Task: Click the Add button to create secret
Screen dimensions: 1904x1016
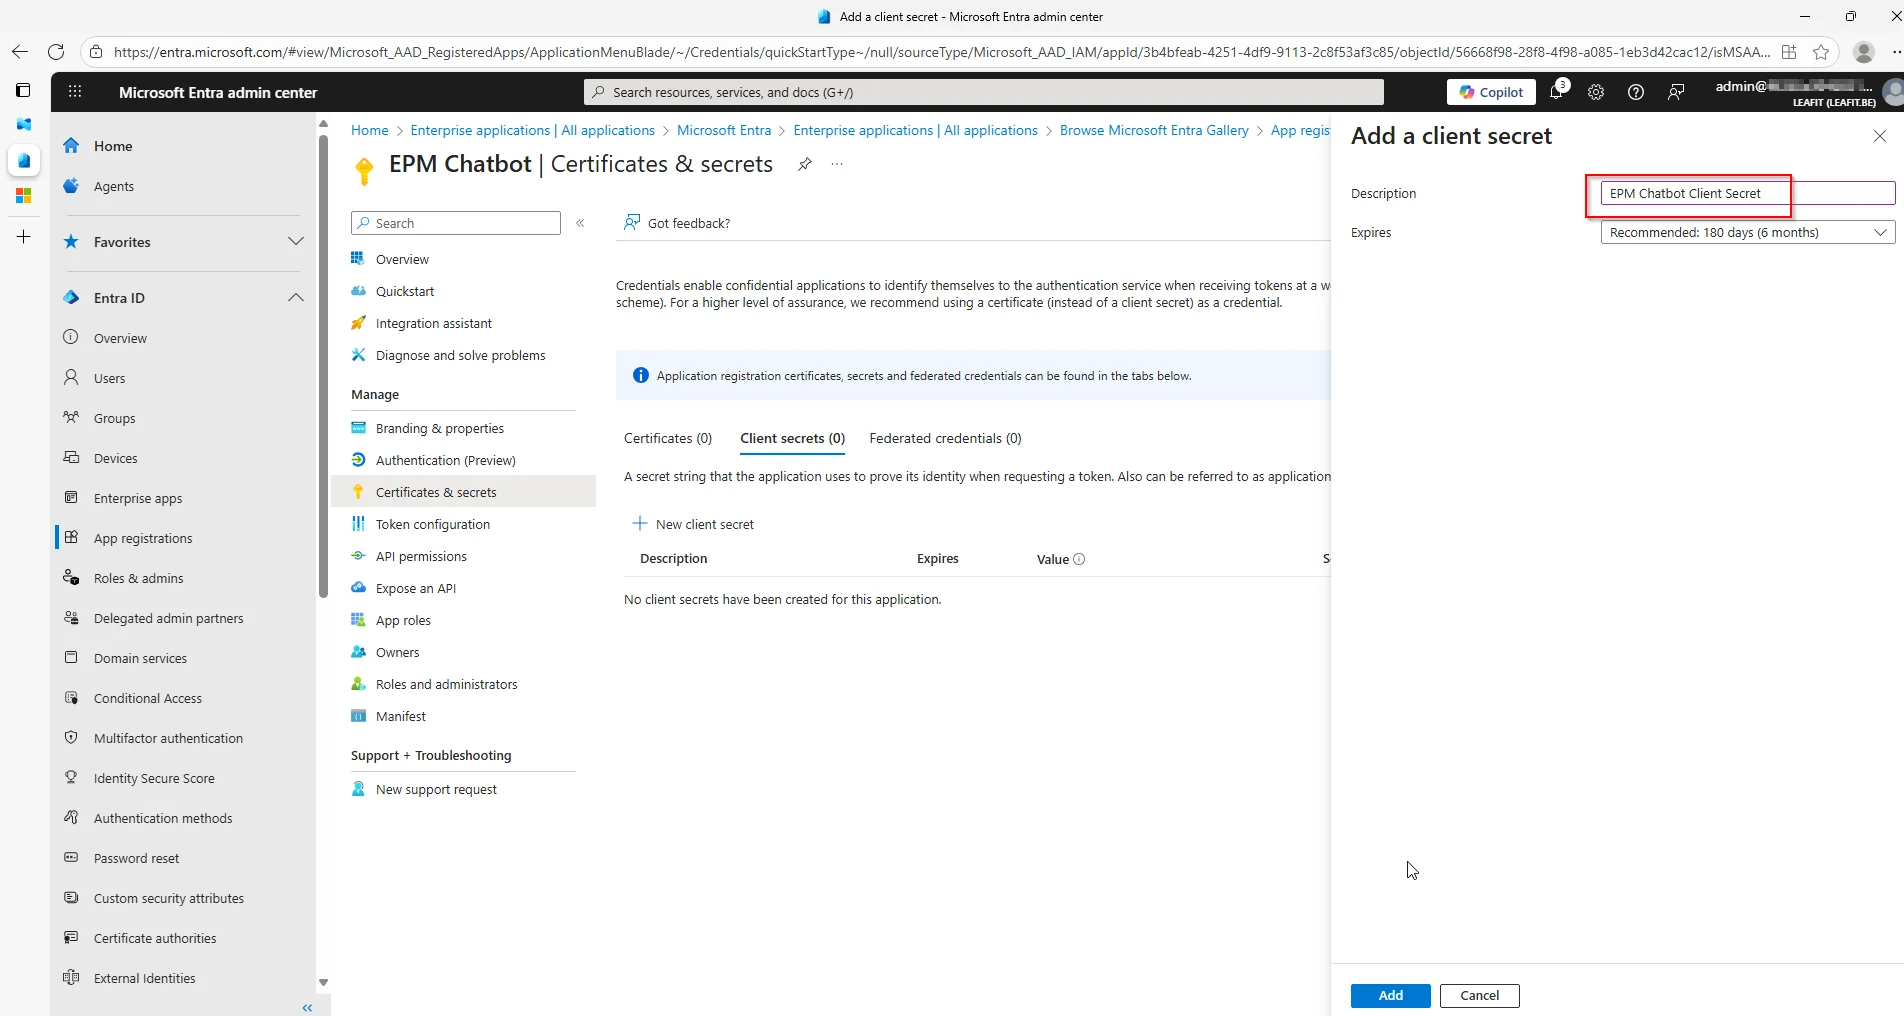Action: (x=1390, y=995)
